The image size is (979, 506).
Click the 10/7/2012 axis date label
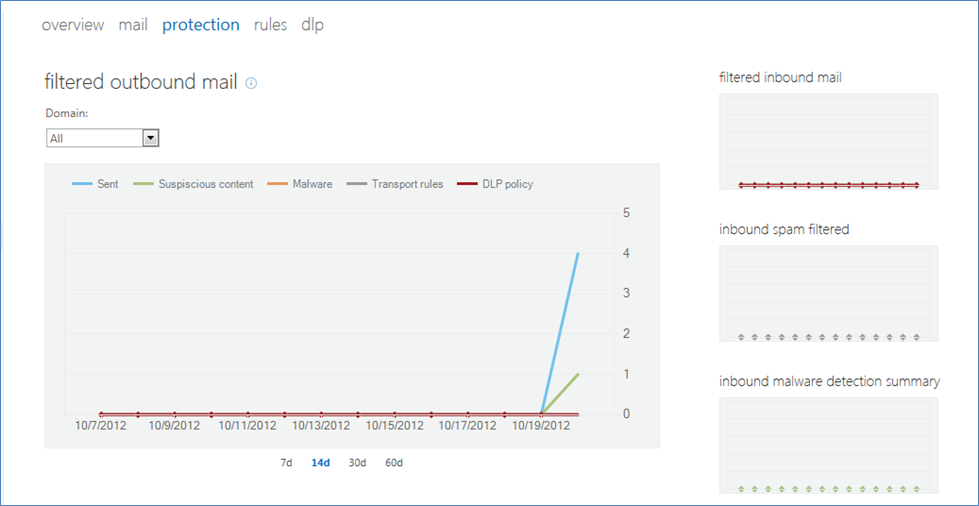click(101, 426)
